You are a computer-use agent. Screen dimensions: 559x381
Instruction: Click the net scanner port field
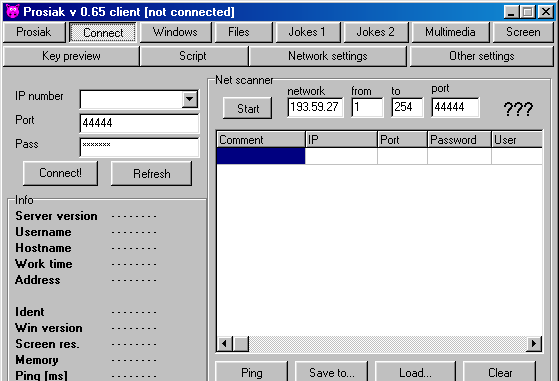click(x=455, y=107)
